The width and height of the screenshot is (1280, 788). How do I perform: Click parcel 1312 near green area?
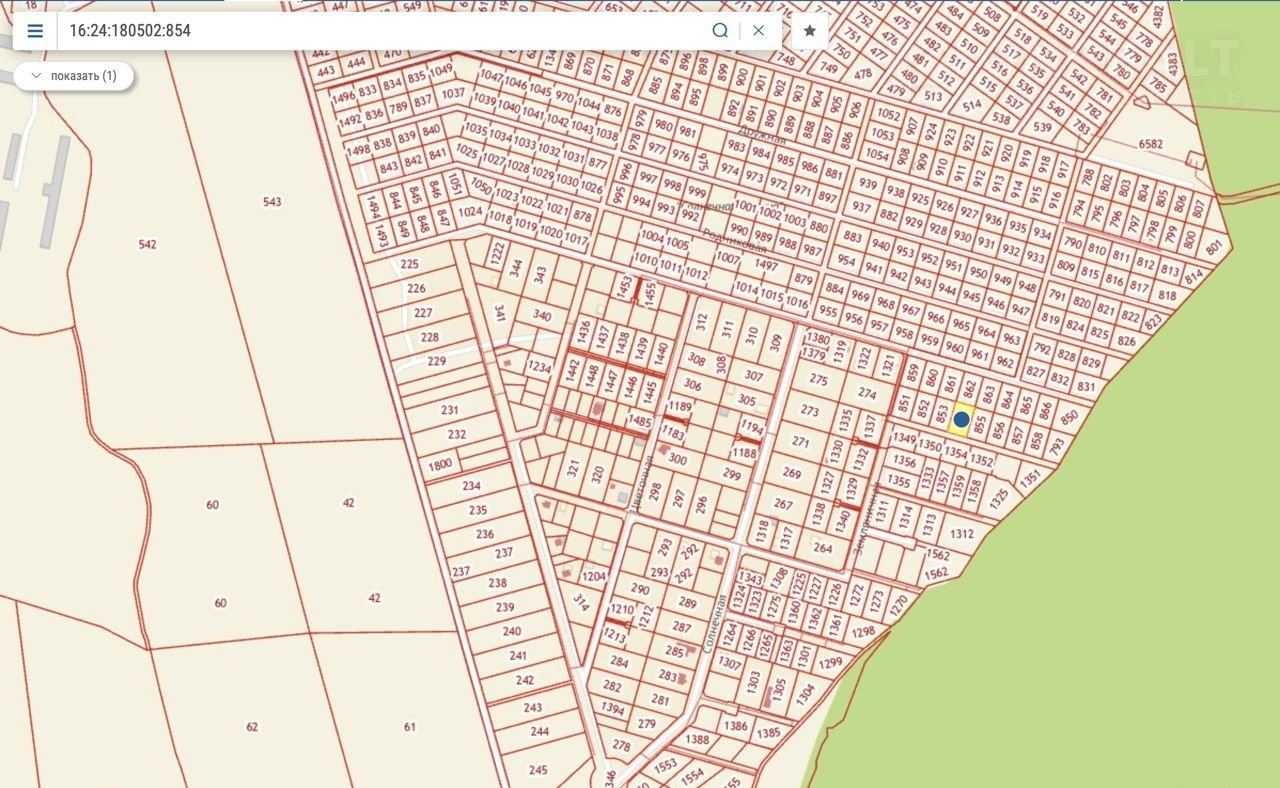[x=961, y=534]
